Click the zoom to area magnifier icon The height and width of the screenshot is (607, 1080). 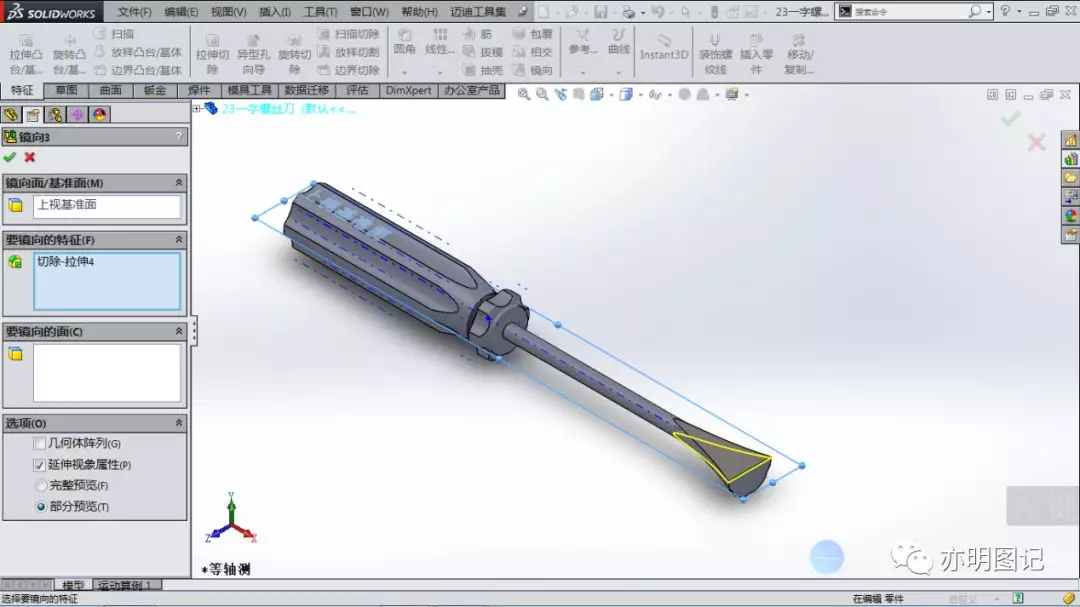(542, 94)
